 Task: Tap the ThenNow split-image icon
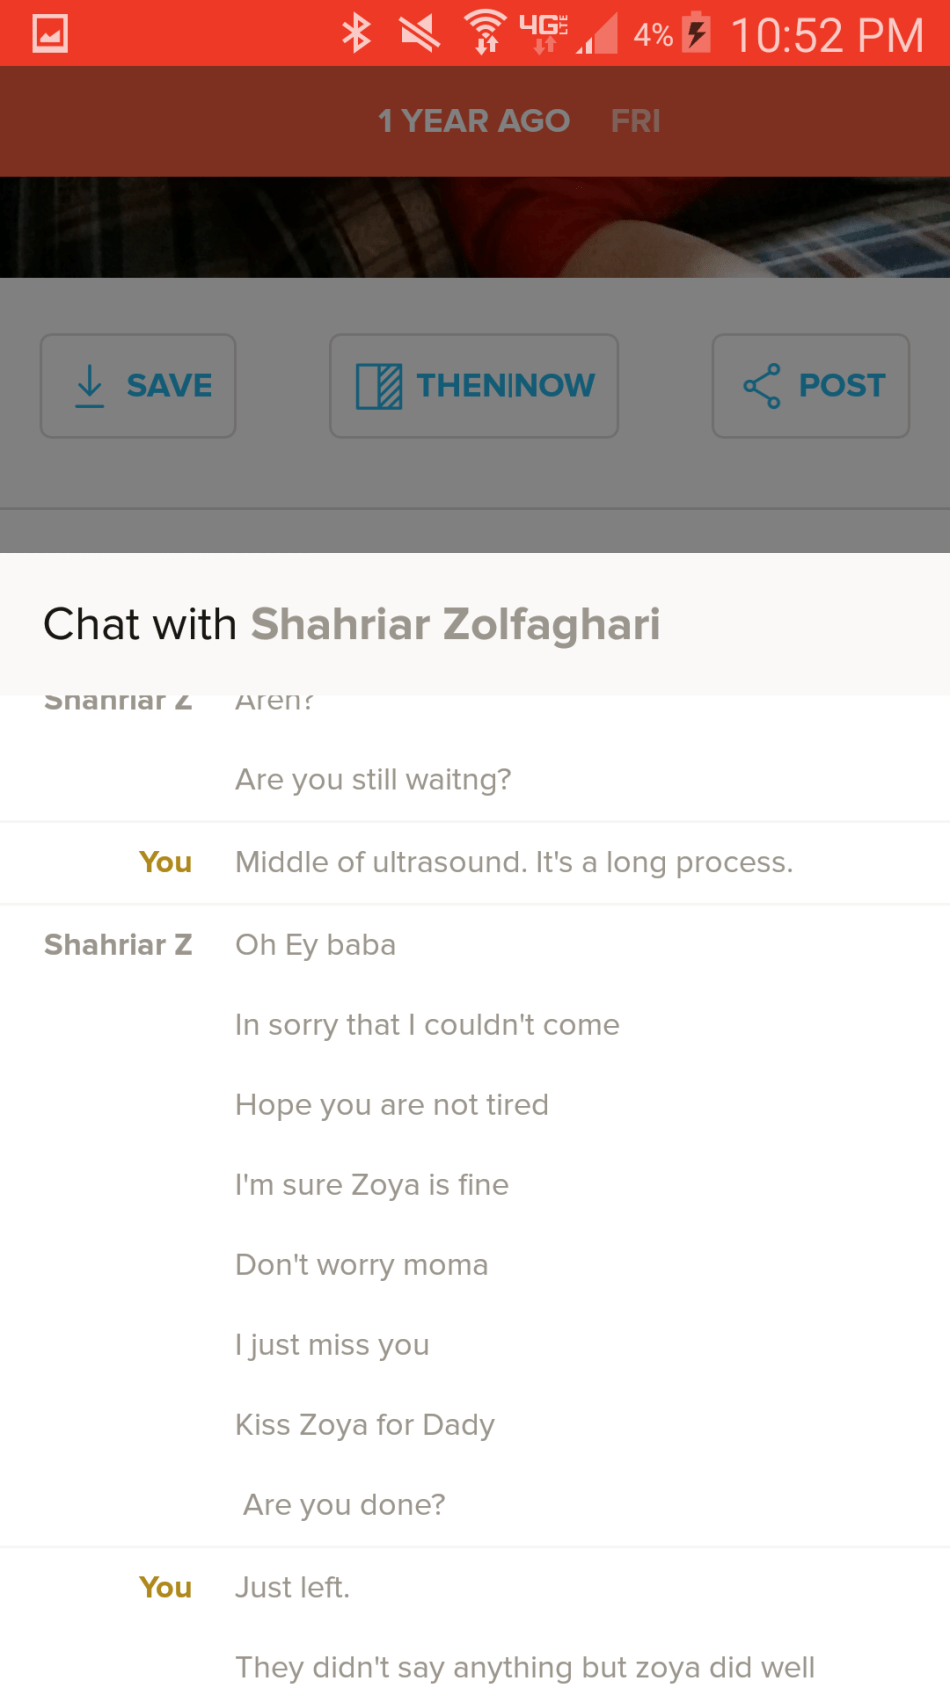coord(379,386)
